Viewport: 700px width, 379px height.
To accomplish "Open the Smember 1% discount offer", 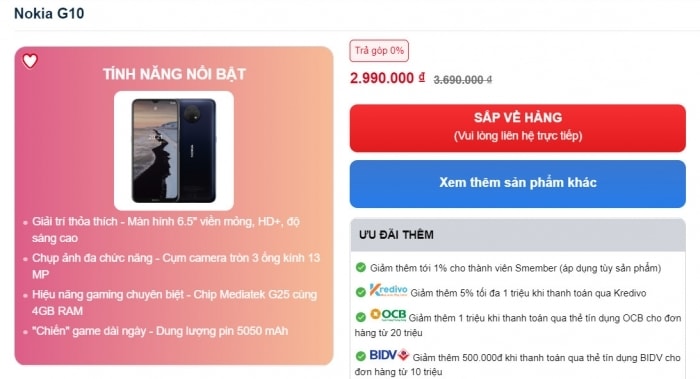I will coord(515,268).
